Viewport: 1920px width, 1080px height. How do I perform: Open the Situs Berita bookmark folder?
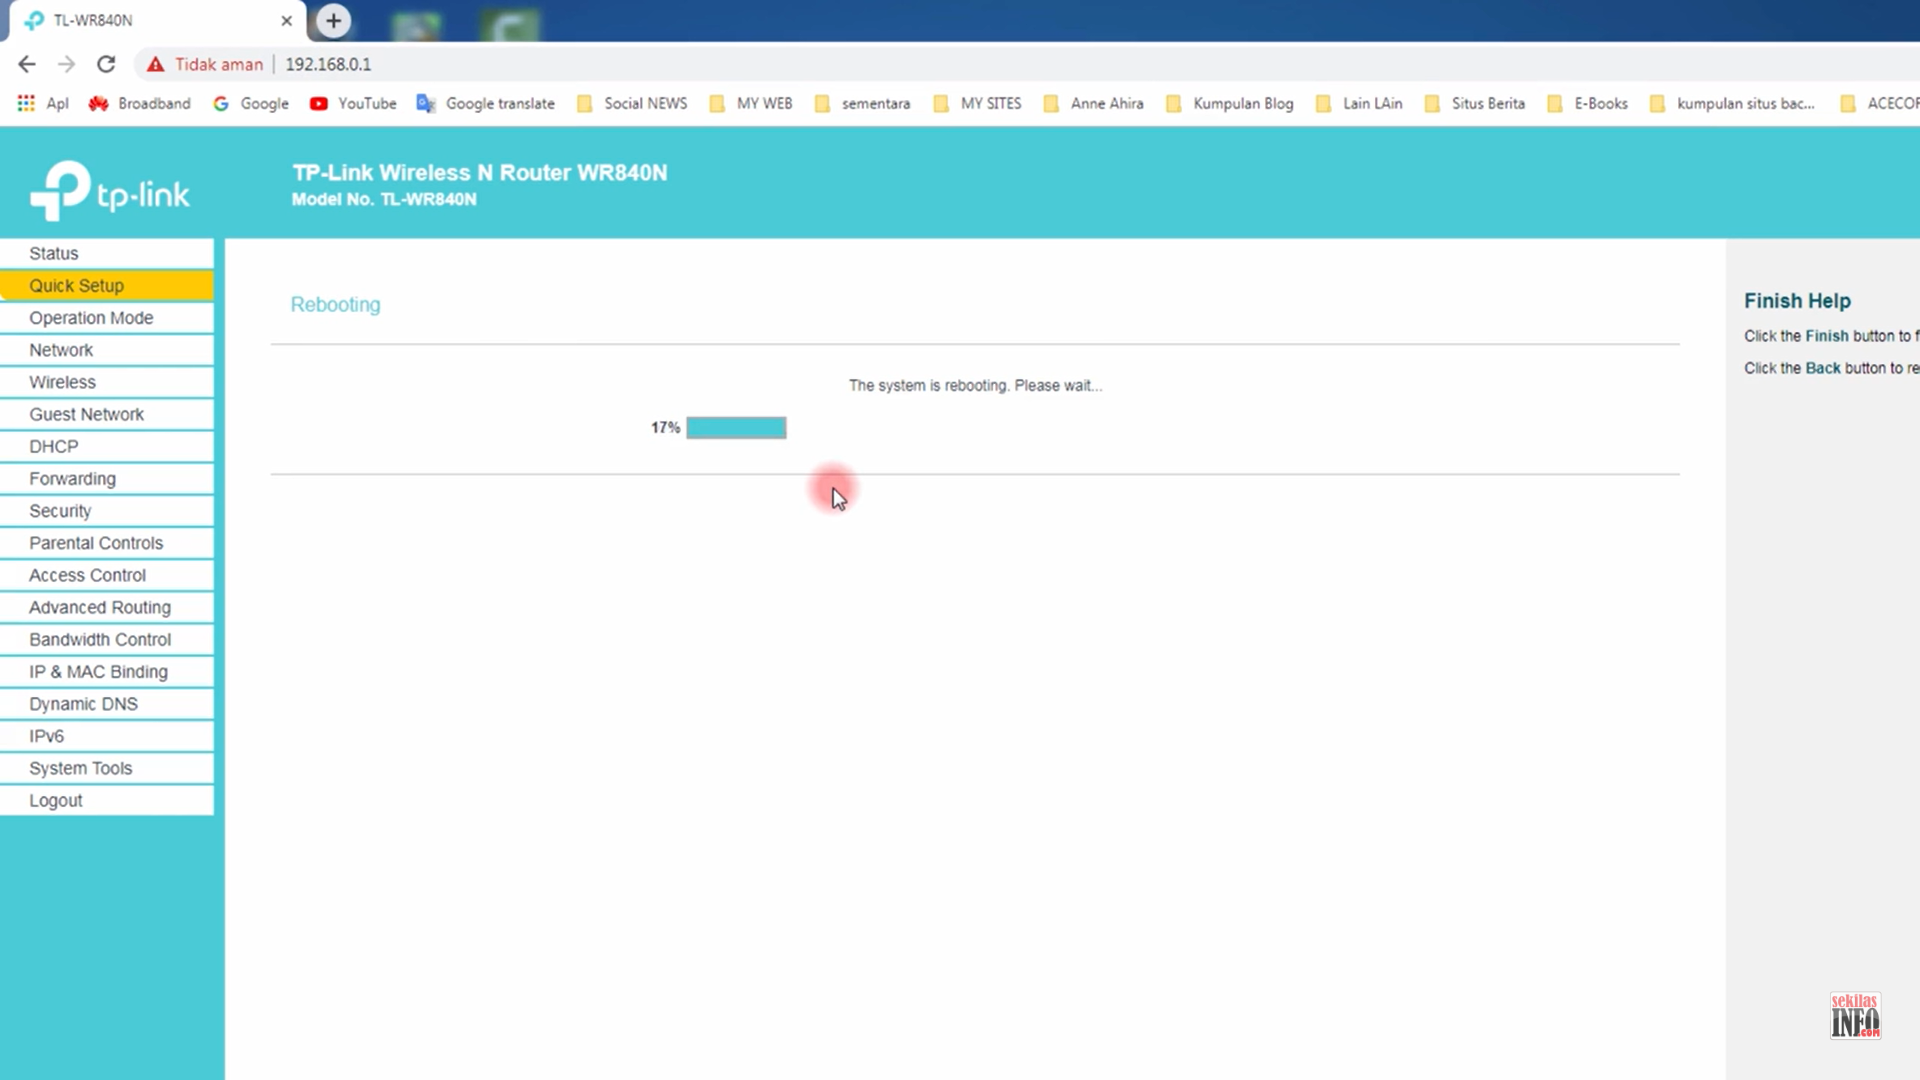[x=1475, y=103]
